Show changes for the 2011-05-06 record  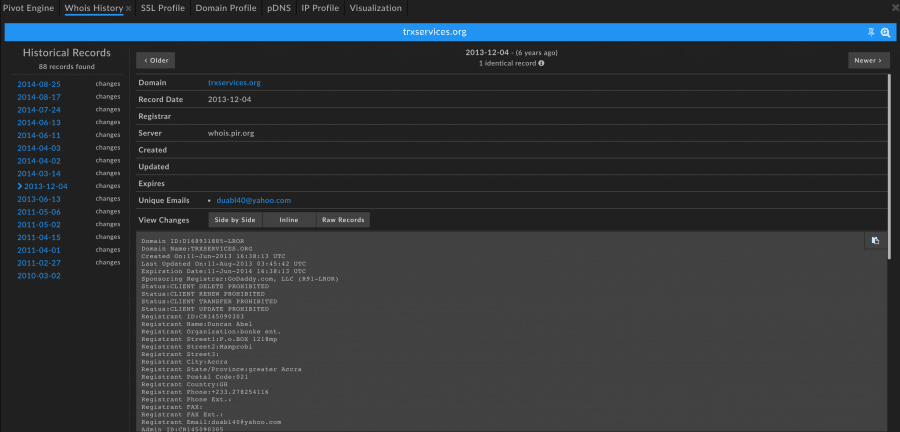pyautogui.click(x=108, y=211)
